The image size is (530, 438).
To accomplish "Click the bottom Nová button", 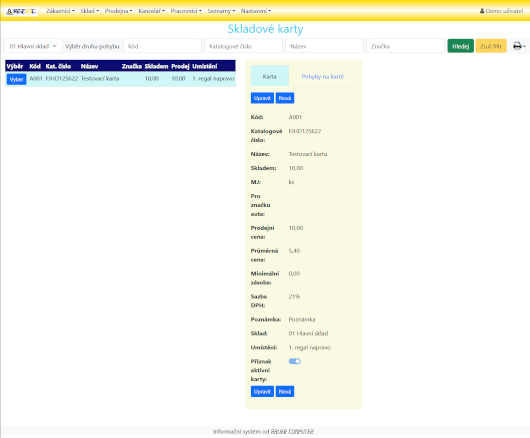I will pos(285,391).
